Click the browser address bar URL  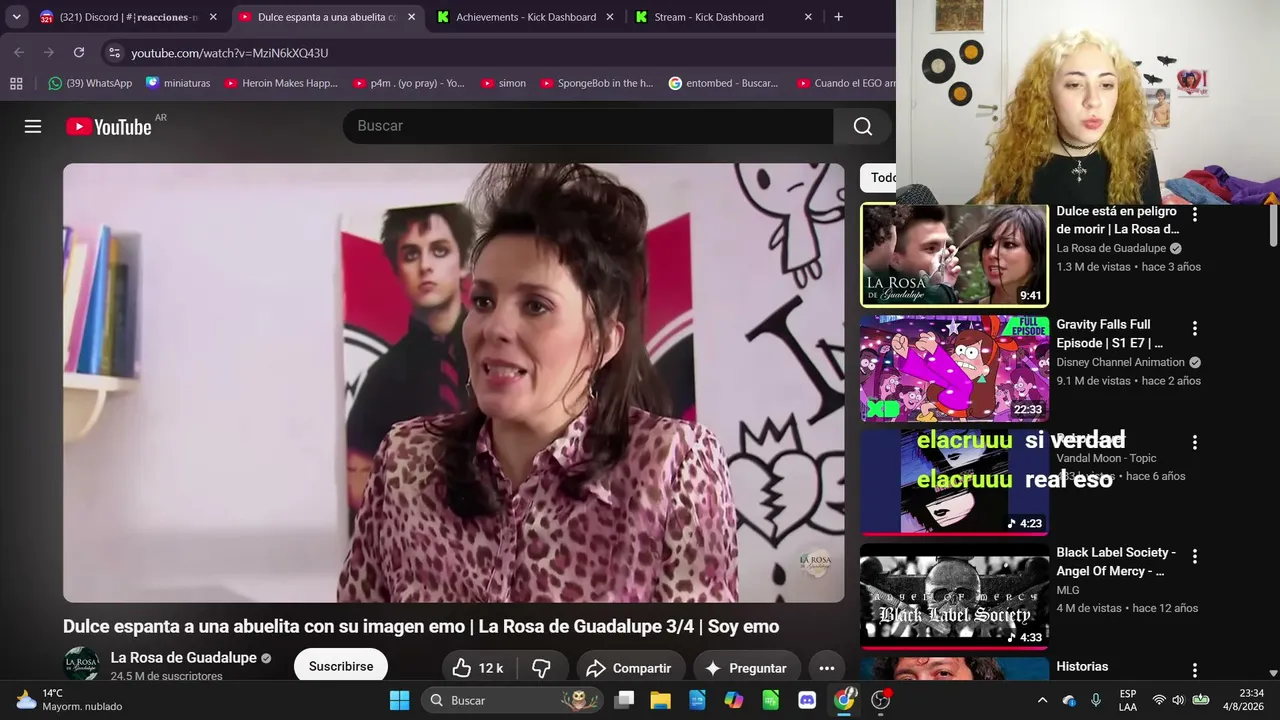(229, 53)
